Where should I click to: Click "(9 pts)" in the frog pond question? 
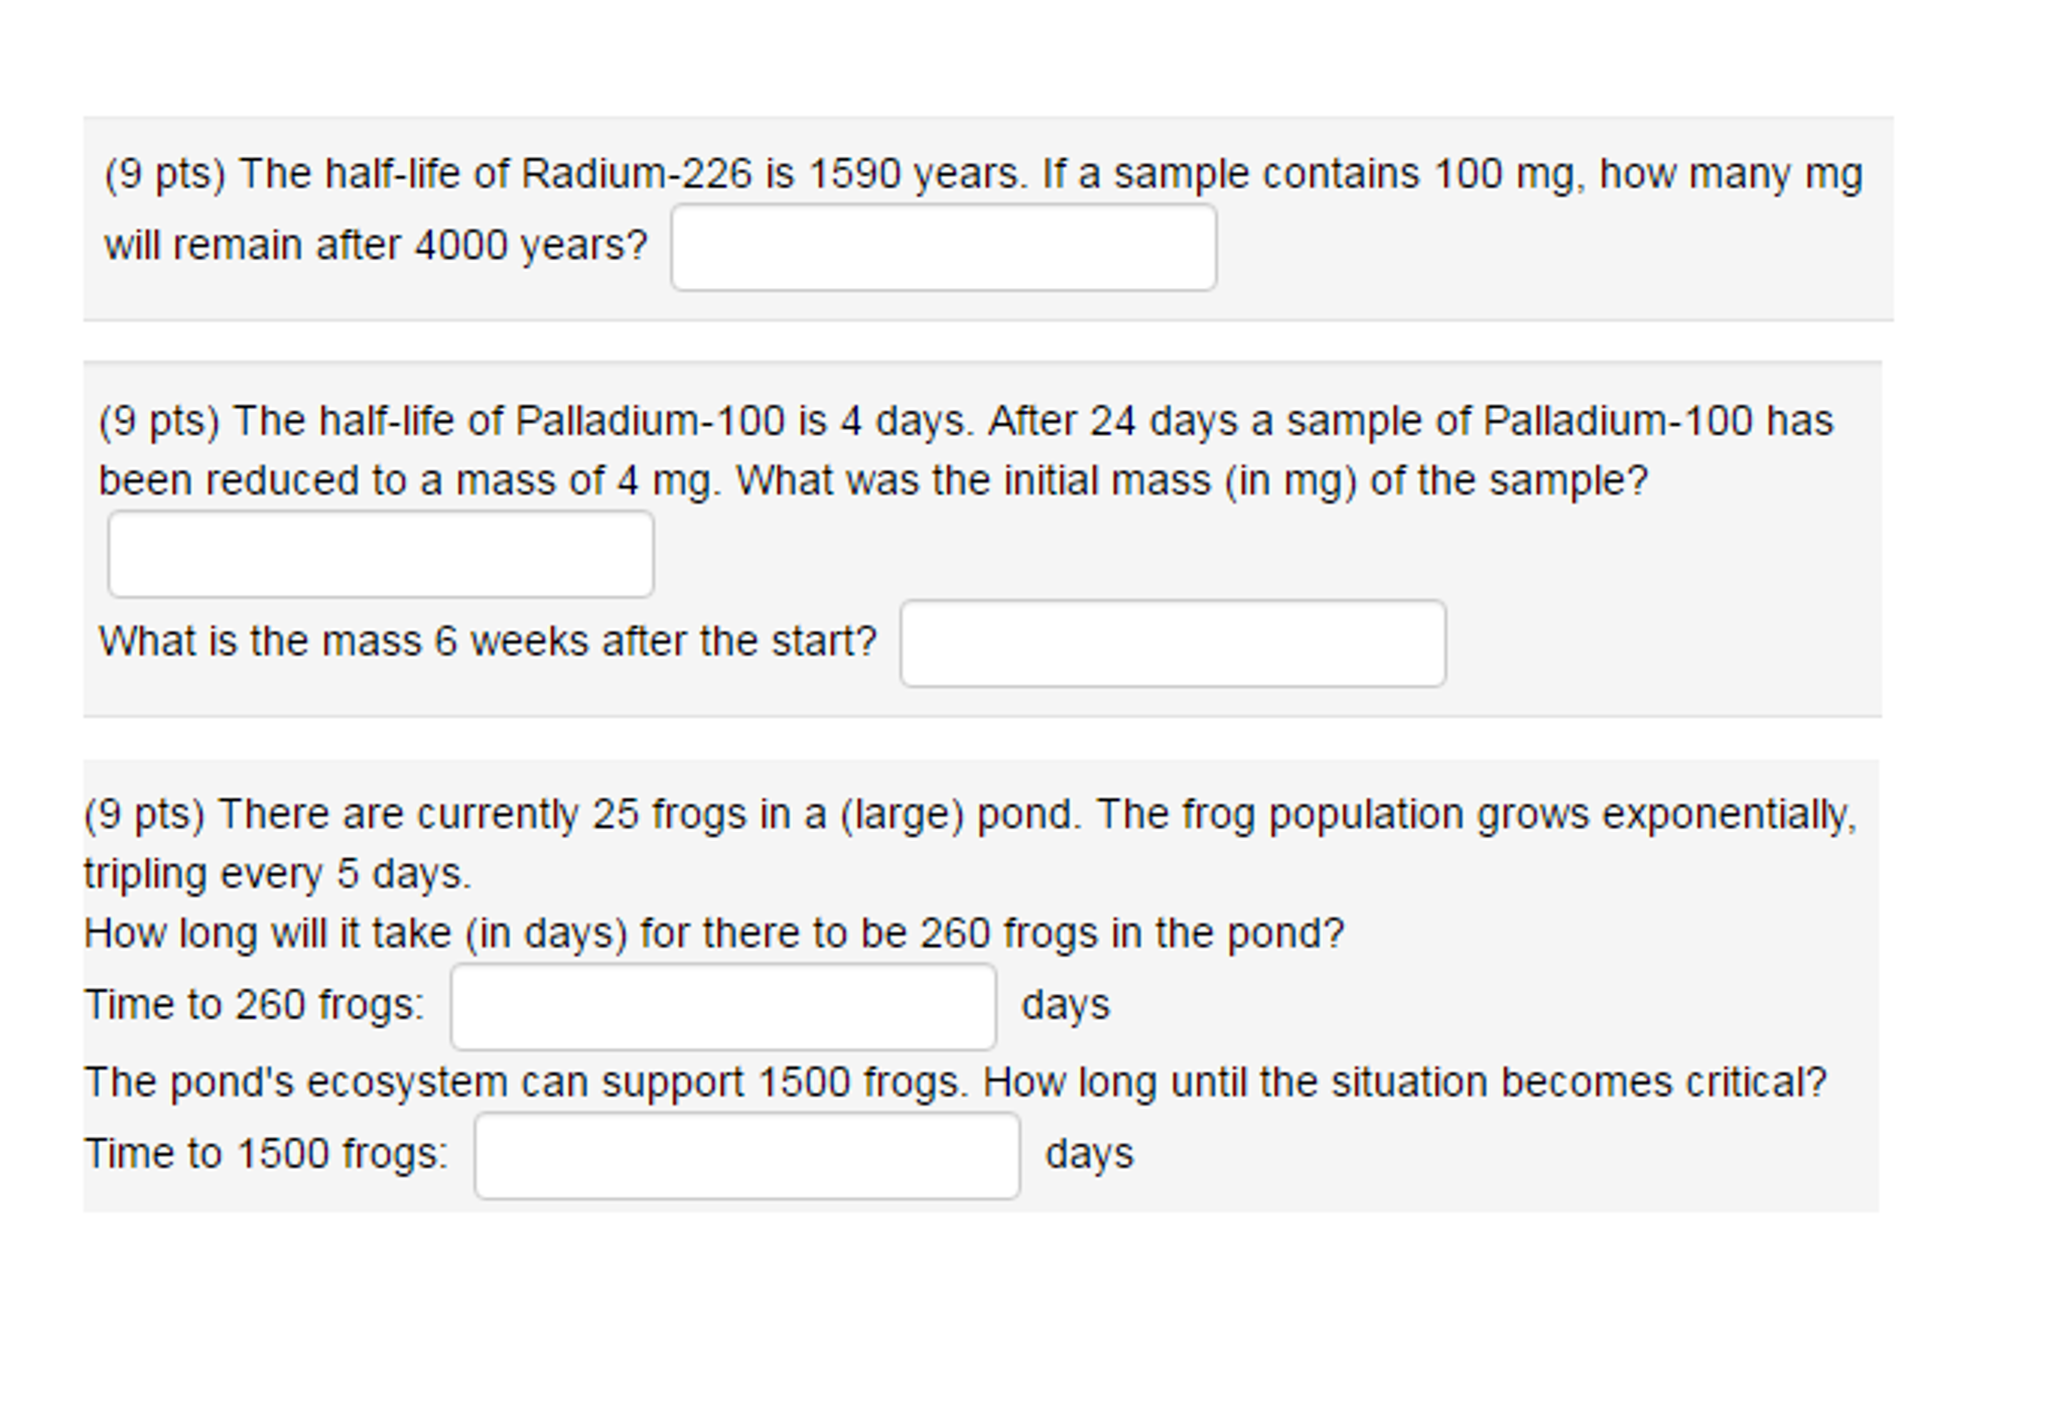pos(144,814)
